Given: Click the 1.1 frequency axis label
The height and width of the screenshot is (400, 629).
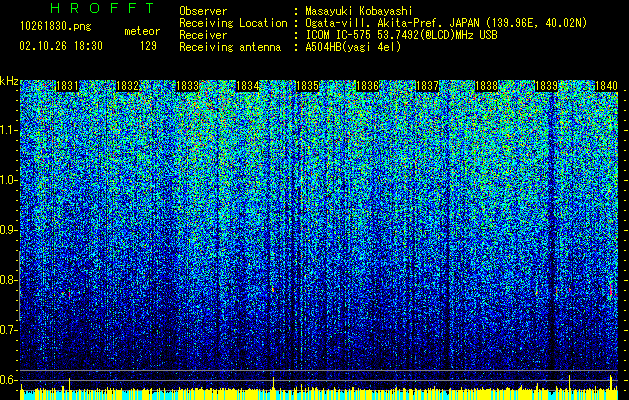Looking at the screenshot, I should tap(9, 130).
